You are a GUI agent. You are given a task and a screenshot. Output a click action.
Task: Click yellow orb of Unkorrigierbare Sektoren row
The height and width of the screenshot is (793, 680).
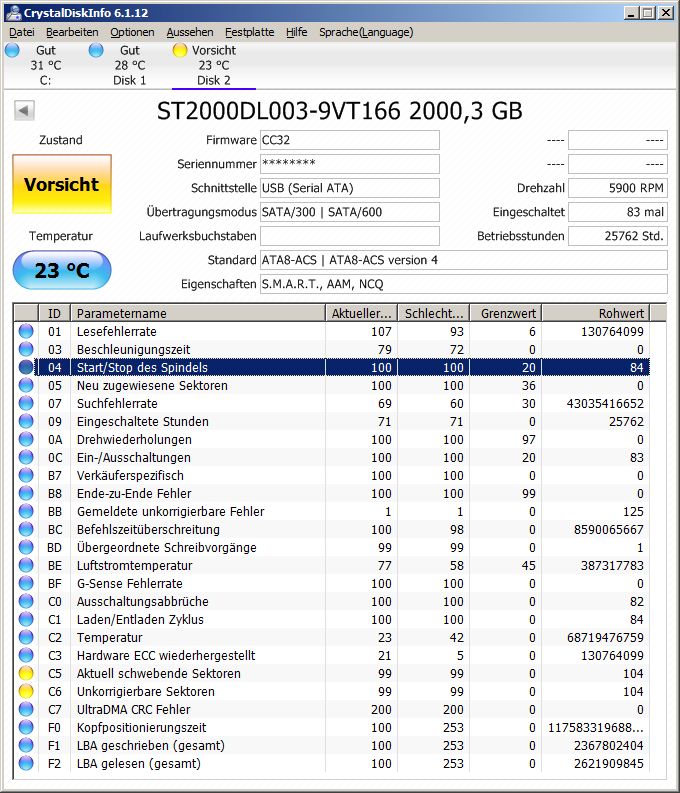coord(26,691)
